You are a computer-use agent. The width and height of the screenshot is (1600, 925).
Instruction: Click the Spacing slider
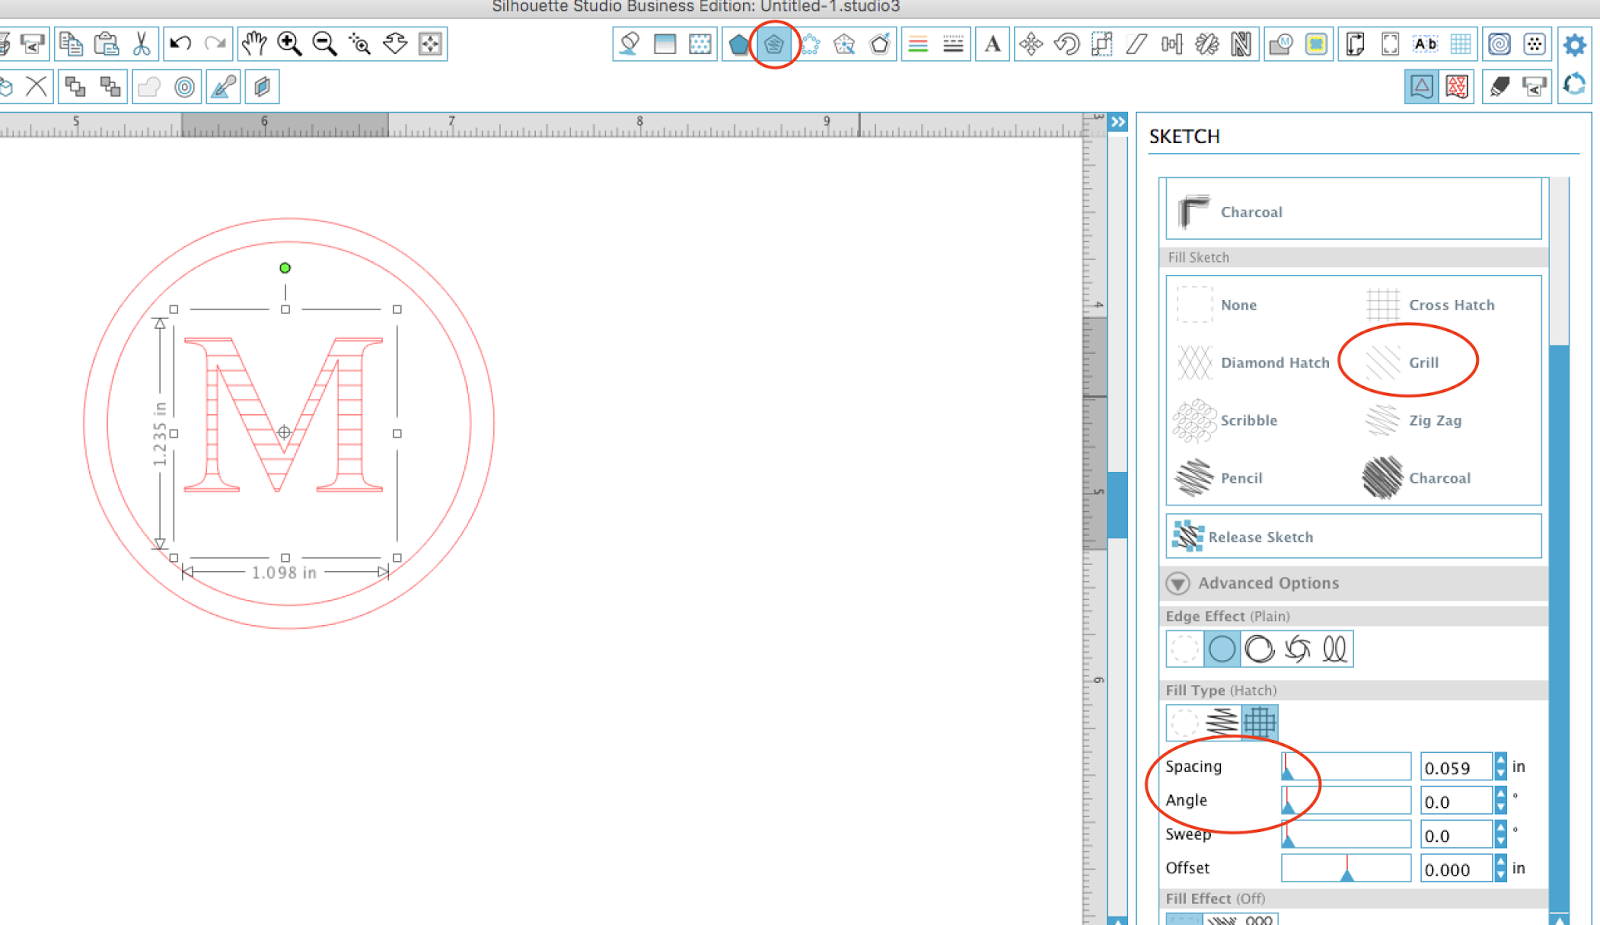pyautogui.click(x=1346, y=766)
